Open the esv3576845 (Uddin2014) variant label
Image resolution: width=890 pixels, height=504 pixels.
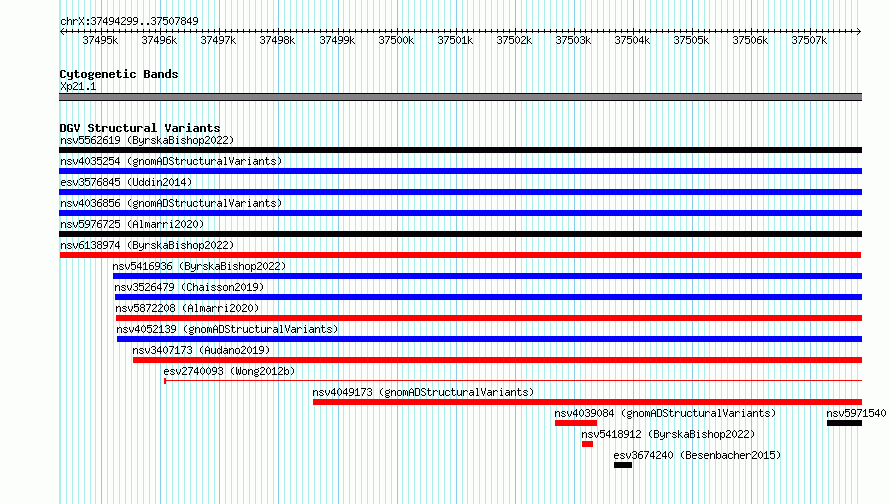126,182
